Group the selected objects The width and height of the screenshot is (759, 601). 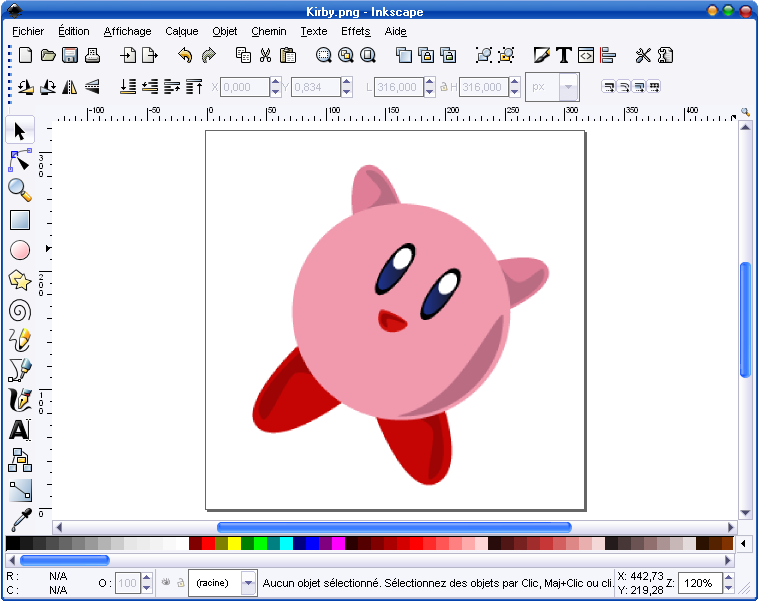(484, 55)
